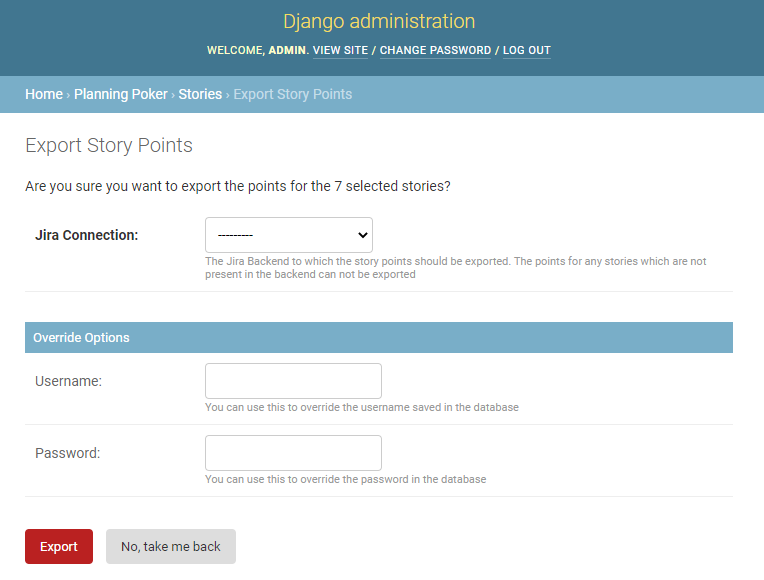Click the Username field label

[68, 381]
